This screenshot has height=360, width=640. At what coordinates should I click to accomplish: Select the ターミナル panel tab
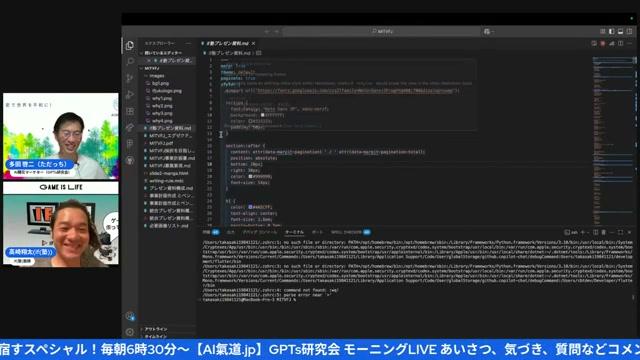tap(294, 232)
